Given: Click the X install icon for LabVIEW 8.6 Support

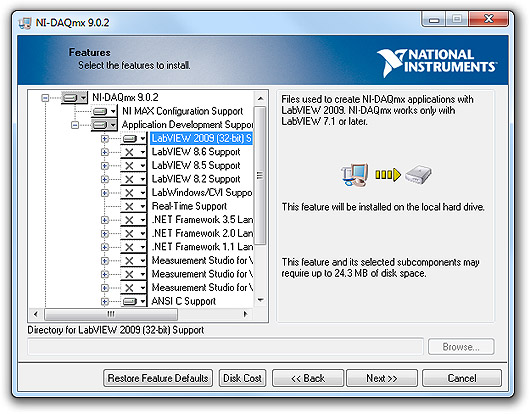Looking at the screenshot, I should (129, 152).
